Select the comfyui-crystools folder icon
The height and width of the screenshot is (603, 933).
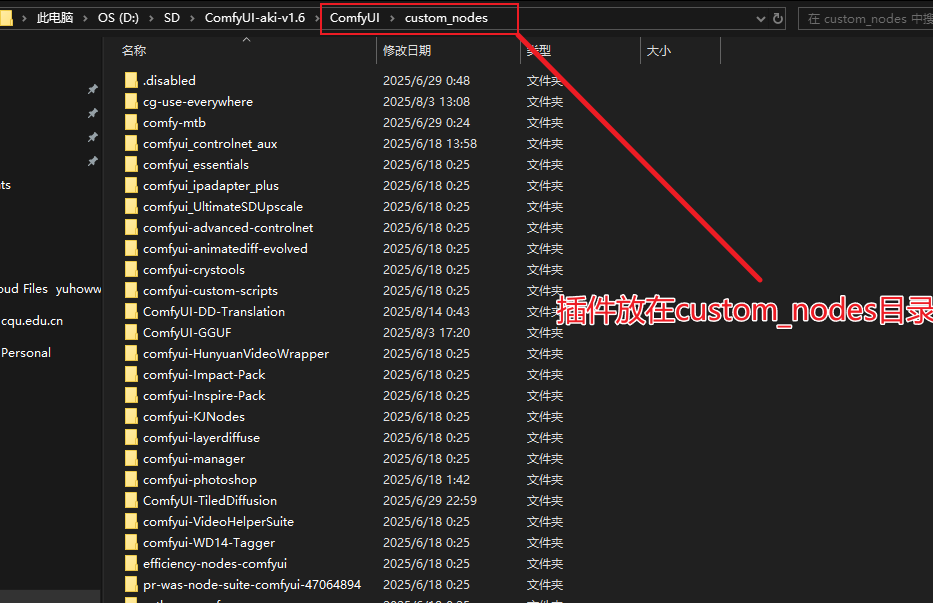tap(132, 270)
